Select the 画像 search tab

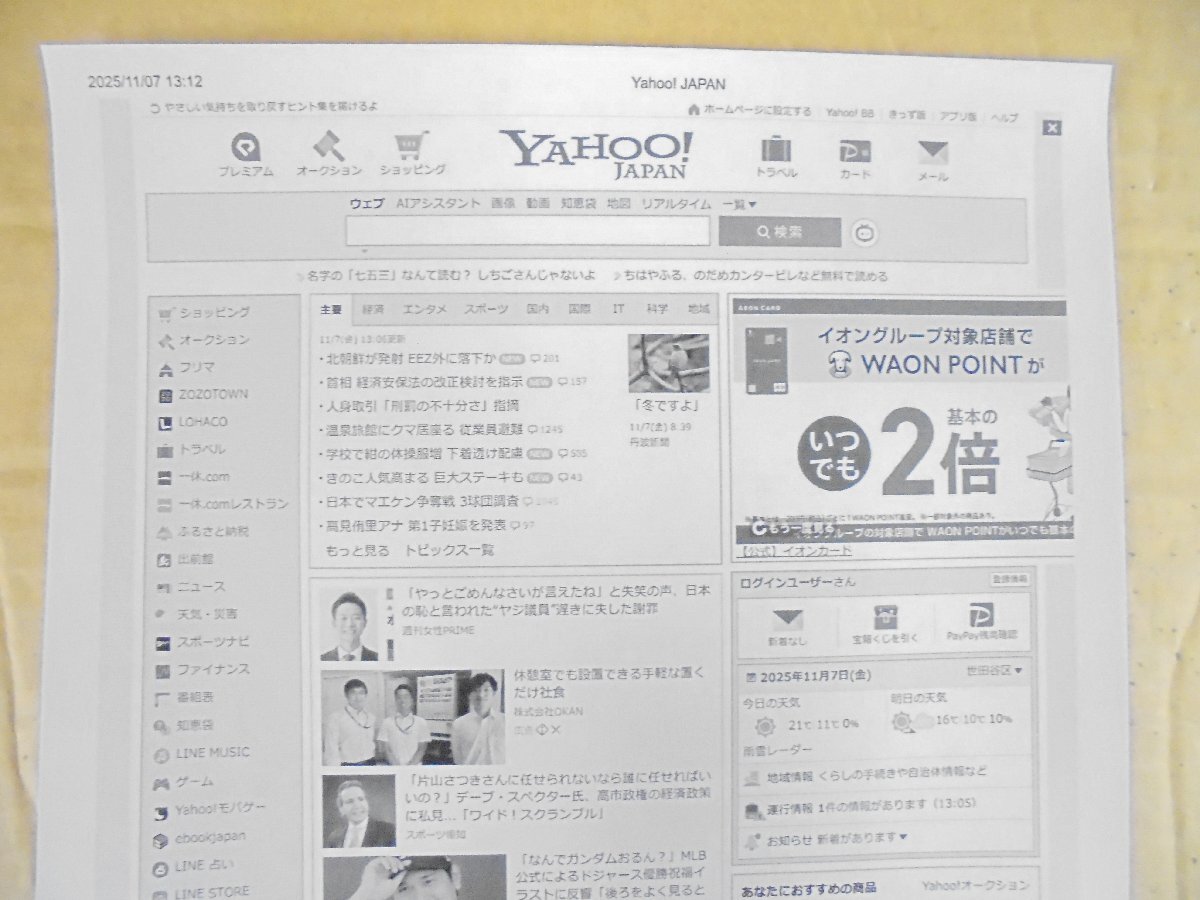click(503, 203)
